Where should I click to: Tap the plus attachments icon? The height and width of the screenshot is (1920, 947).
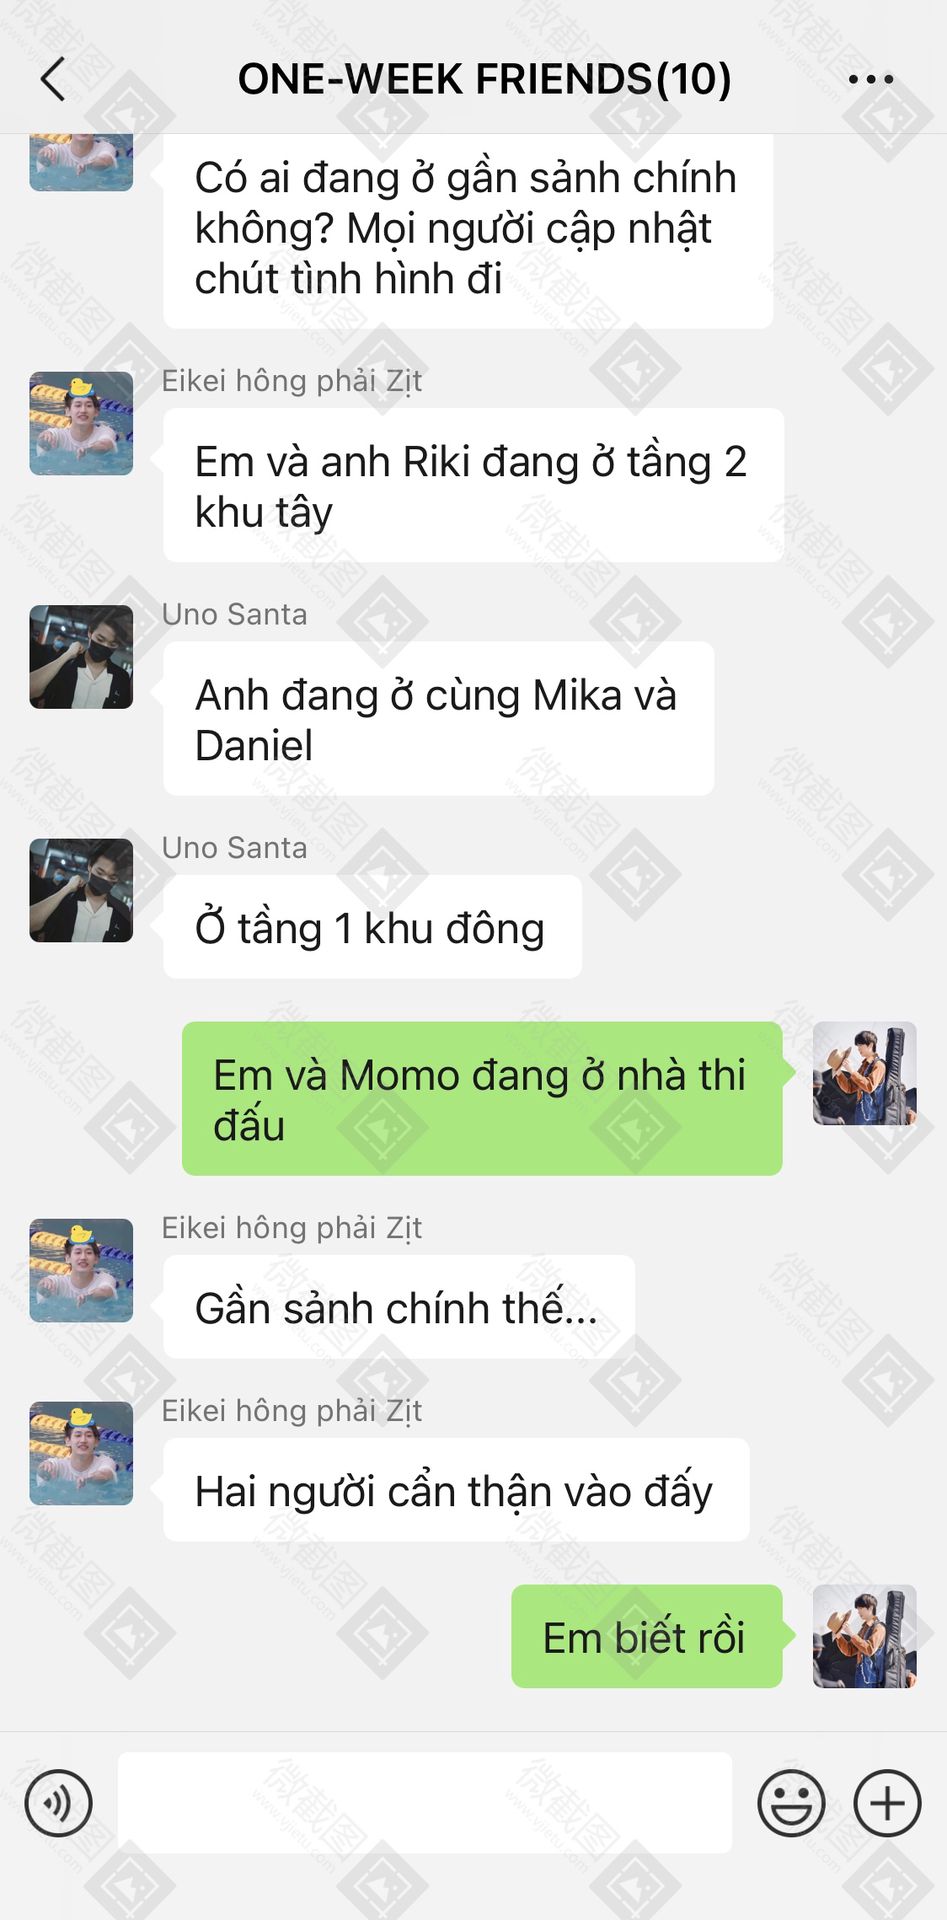click(887, 1803)
